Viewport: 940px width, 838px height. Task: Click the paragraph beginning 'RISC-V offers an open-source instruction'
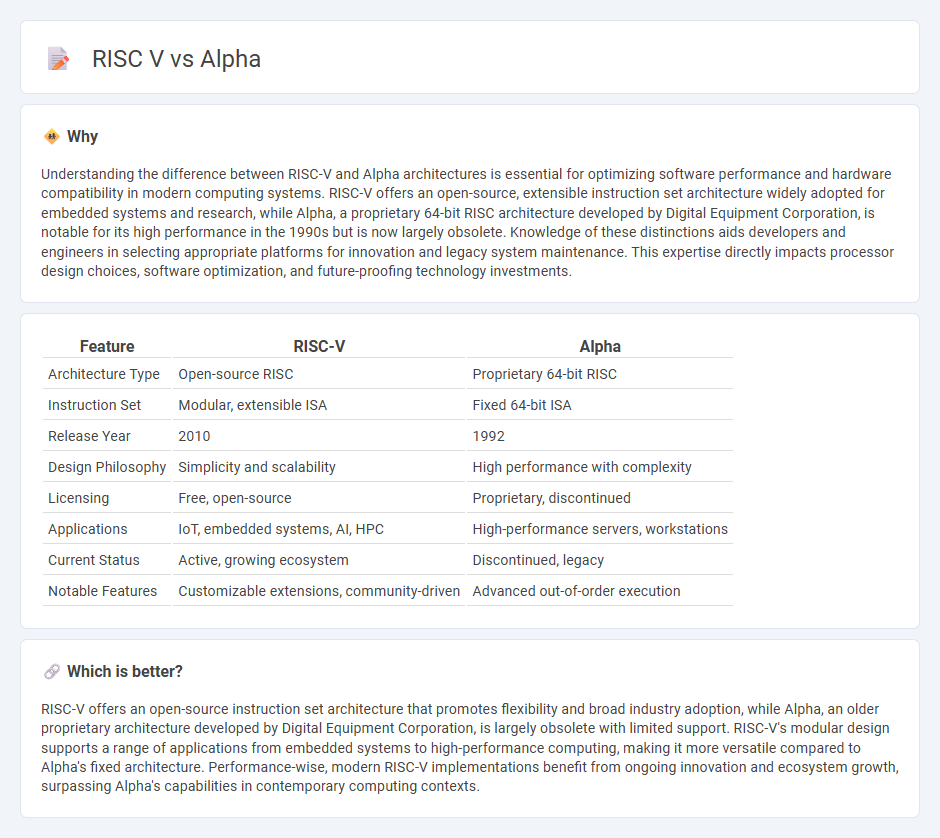click(470, 747)
